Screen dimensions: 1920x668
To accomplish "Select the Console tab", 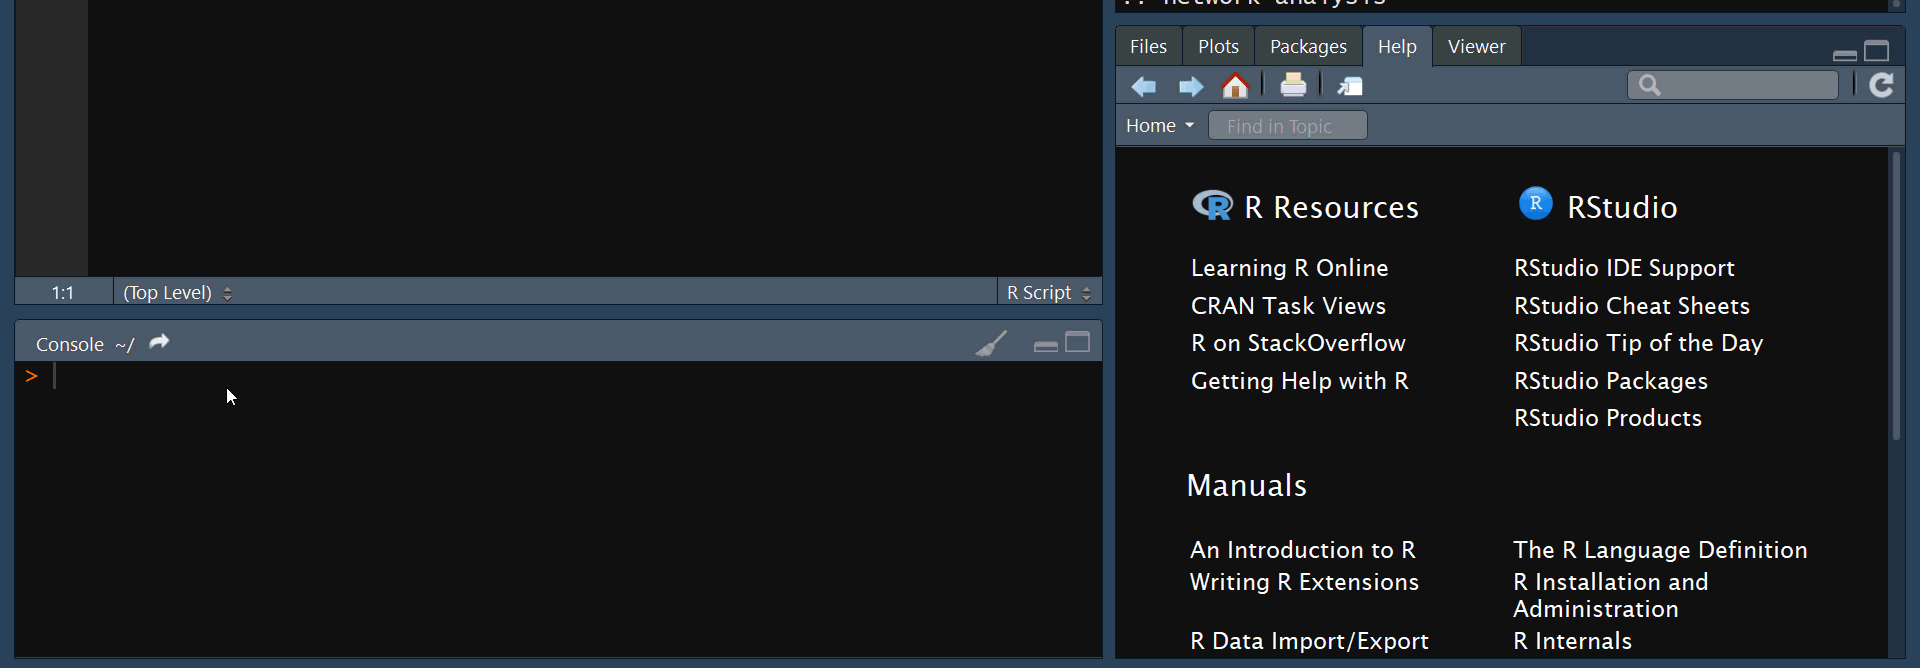I will 70,345.
